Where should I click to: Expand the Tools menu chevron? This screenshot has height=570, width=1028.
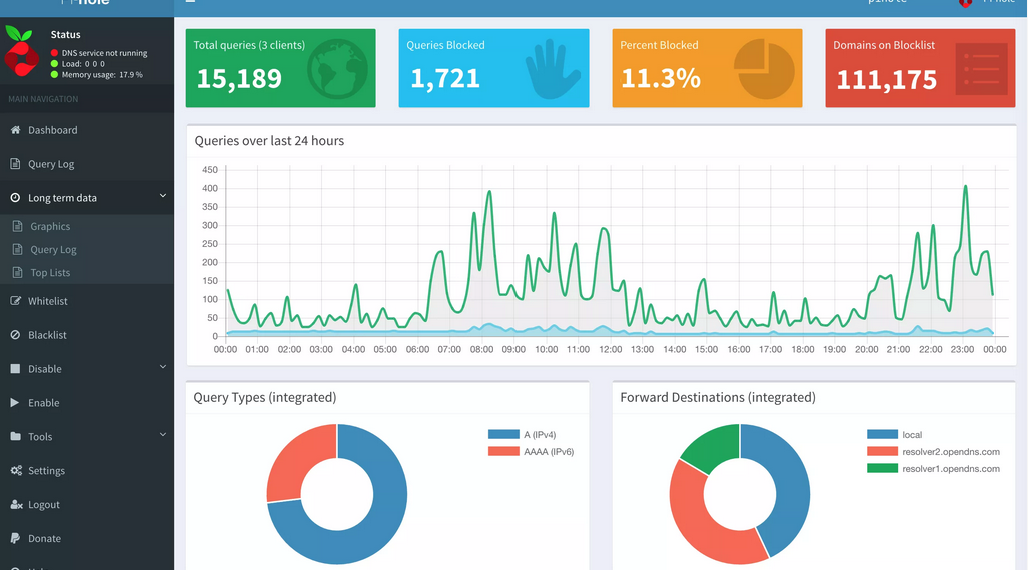(163, 435)
